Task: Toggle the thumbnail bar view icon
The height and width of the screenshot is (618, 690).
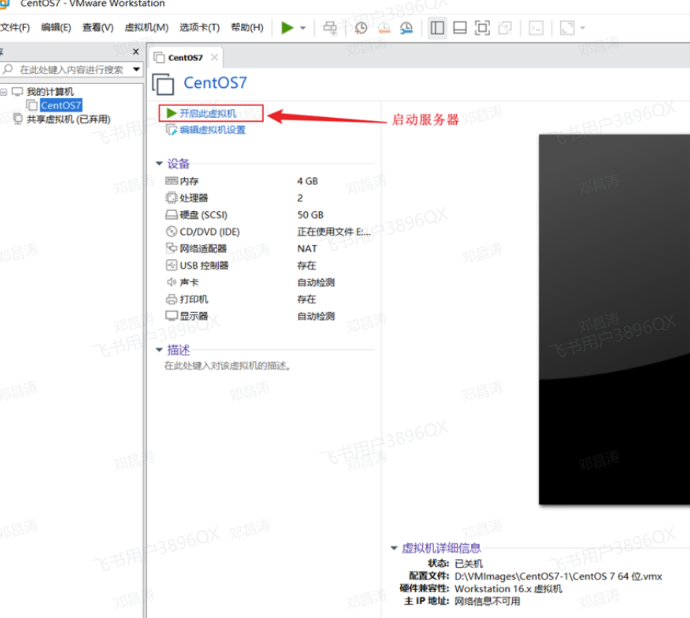Action: coord(460,28)
